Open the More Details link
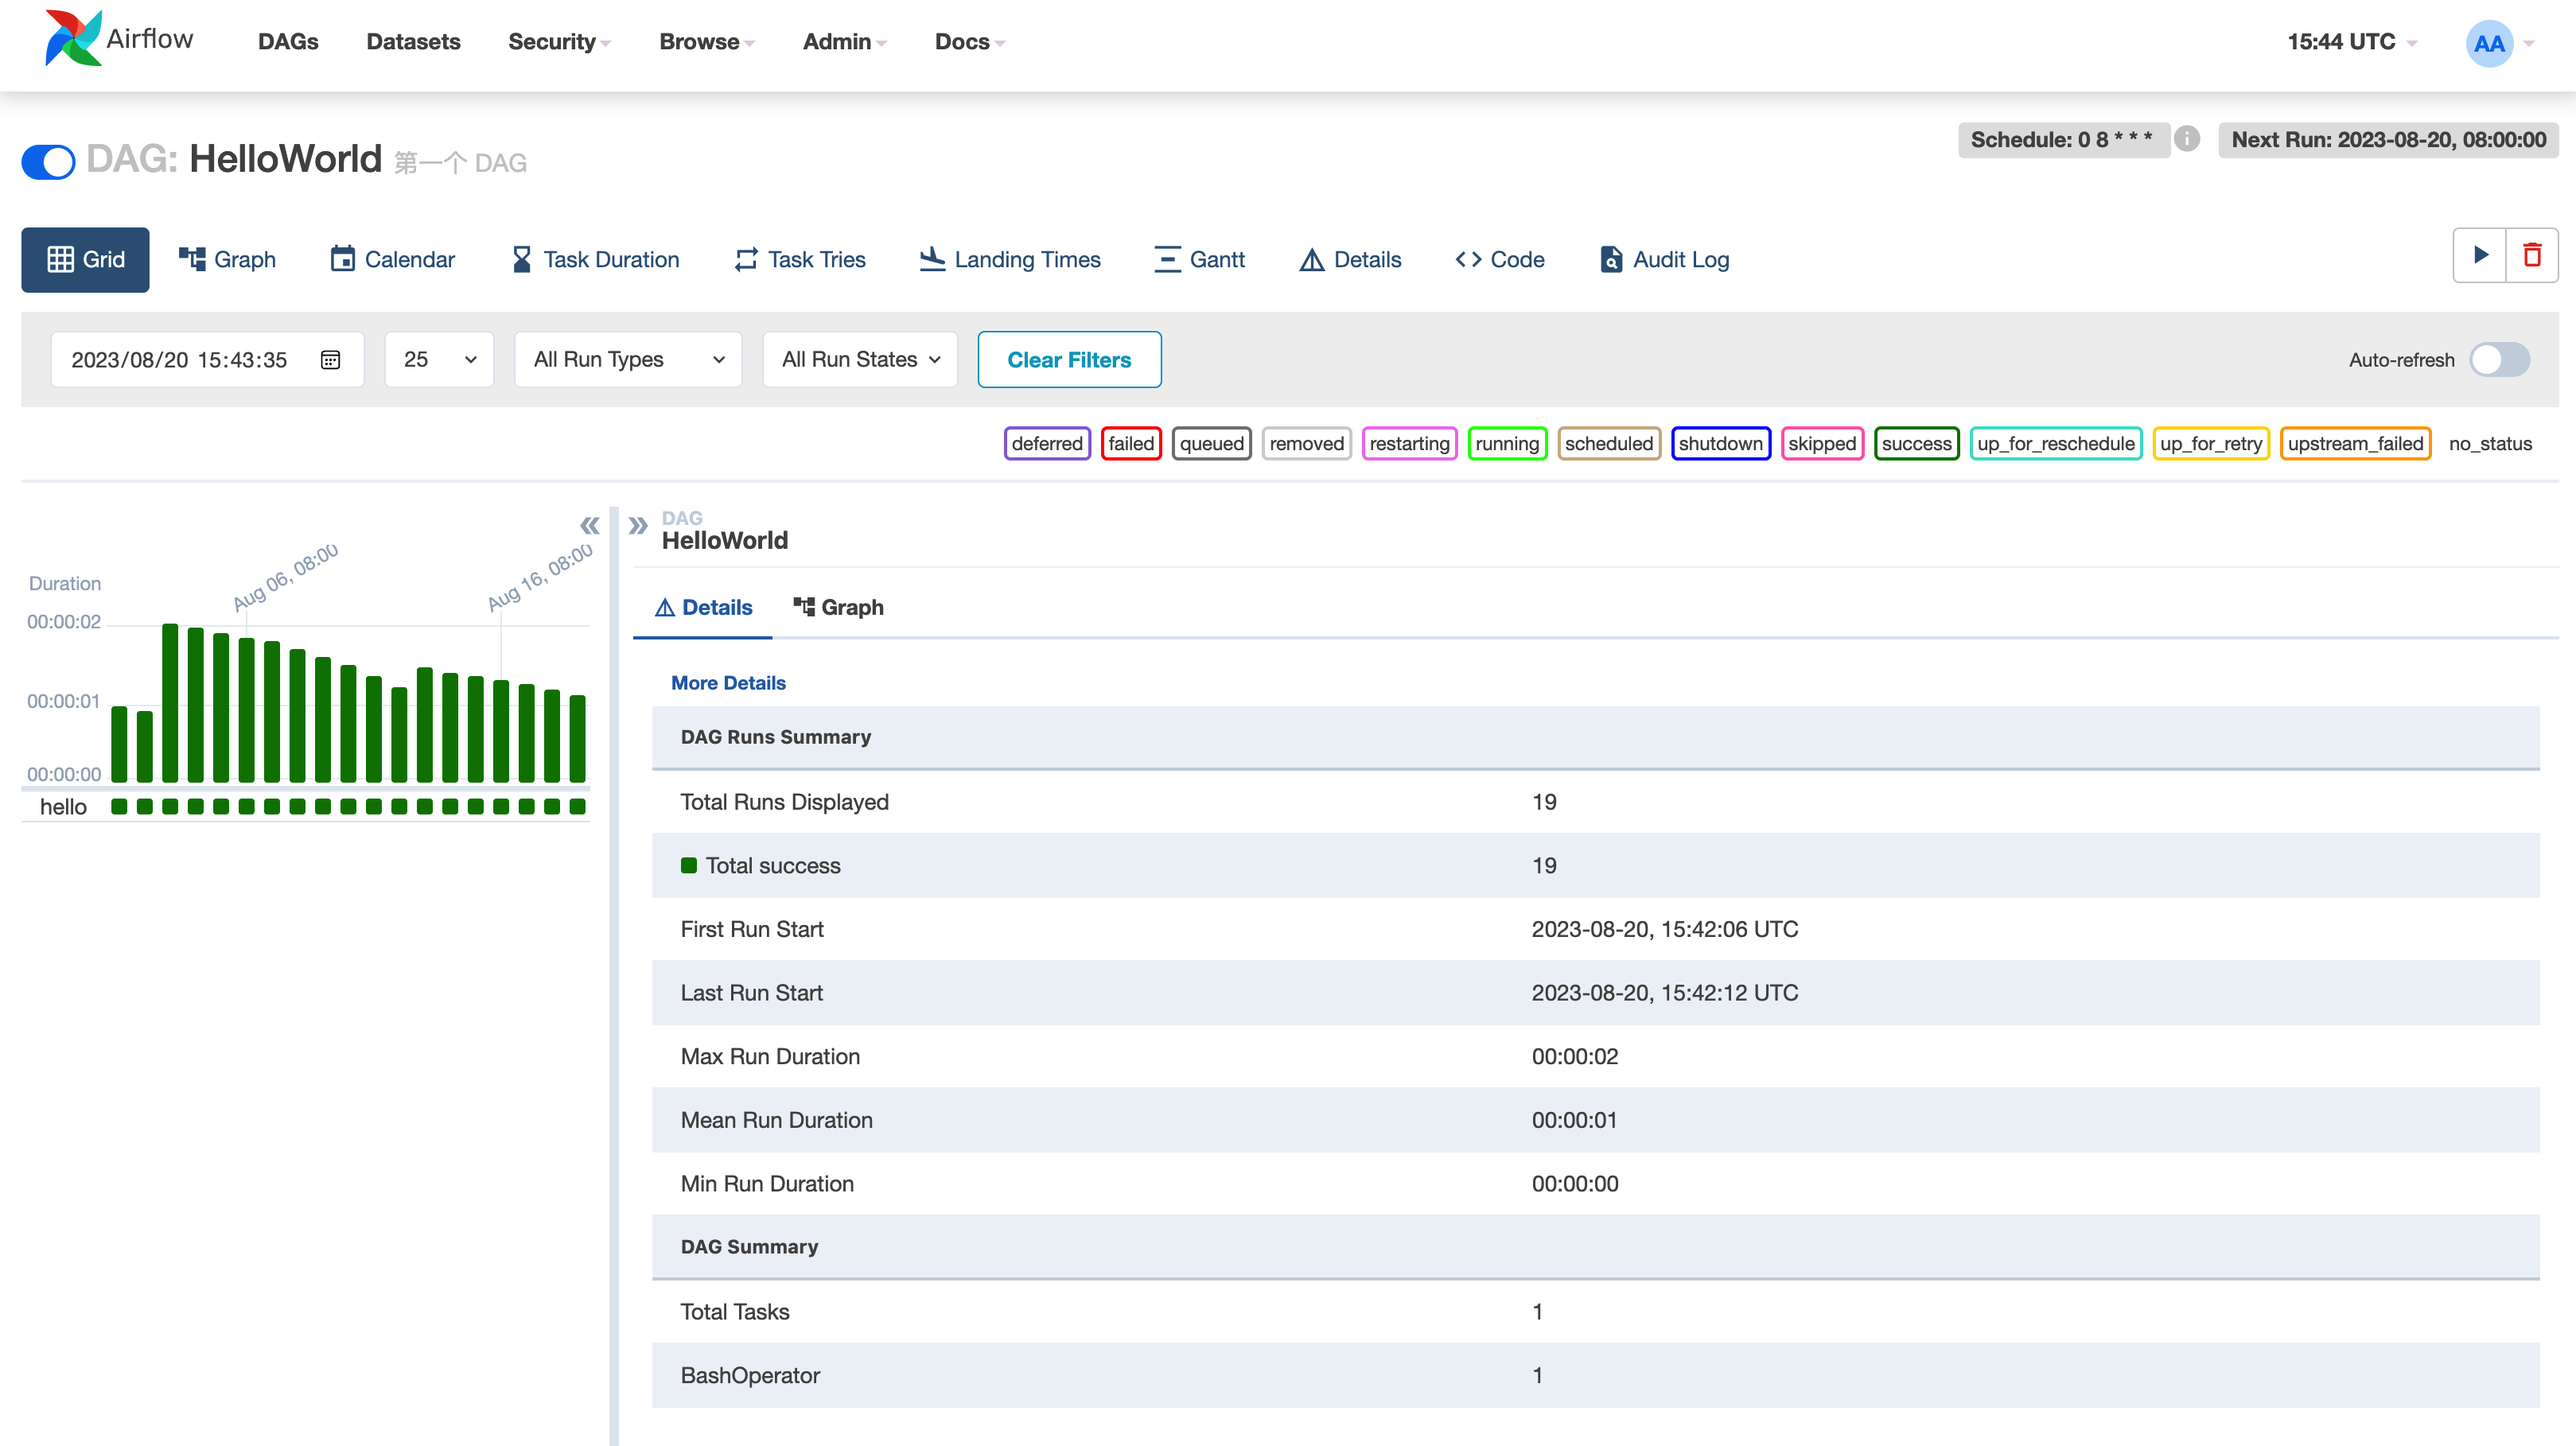2576x1446 pixels. pos(727,683)
